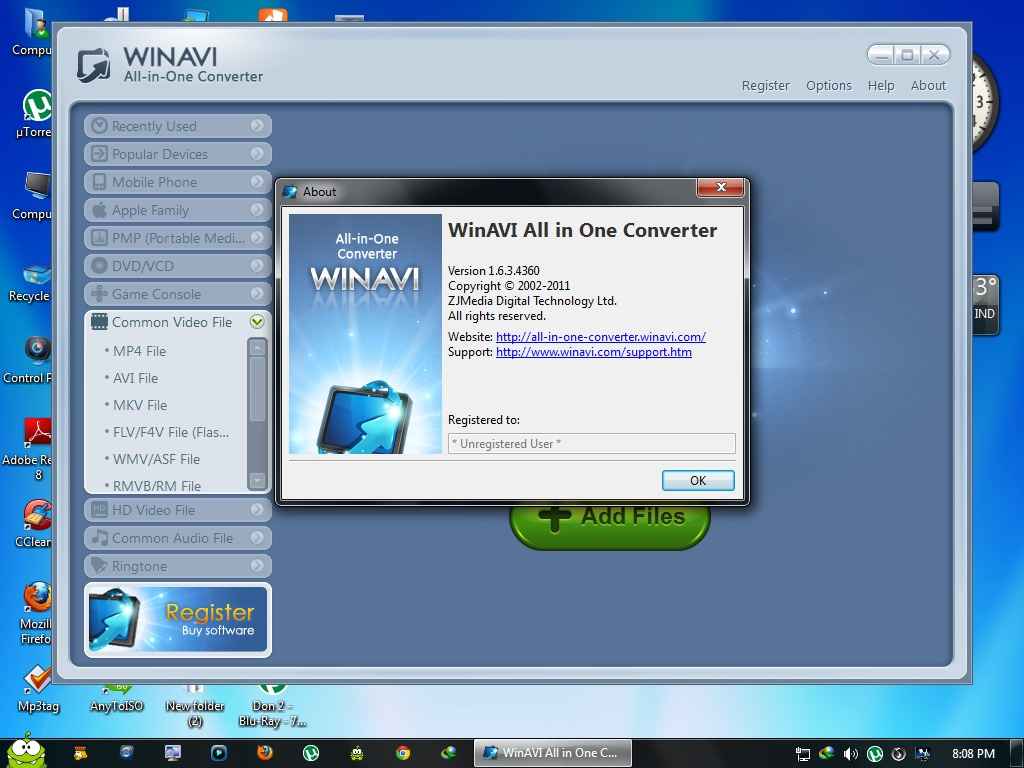
Task: Click the WinAVI logo icon in header
Action: coord(94,65)
